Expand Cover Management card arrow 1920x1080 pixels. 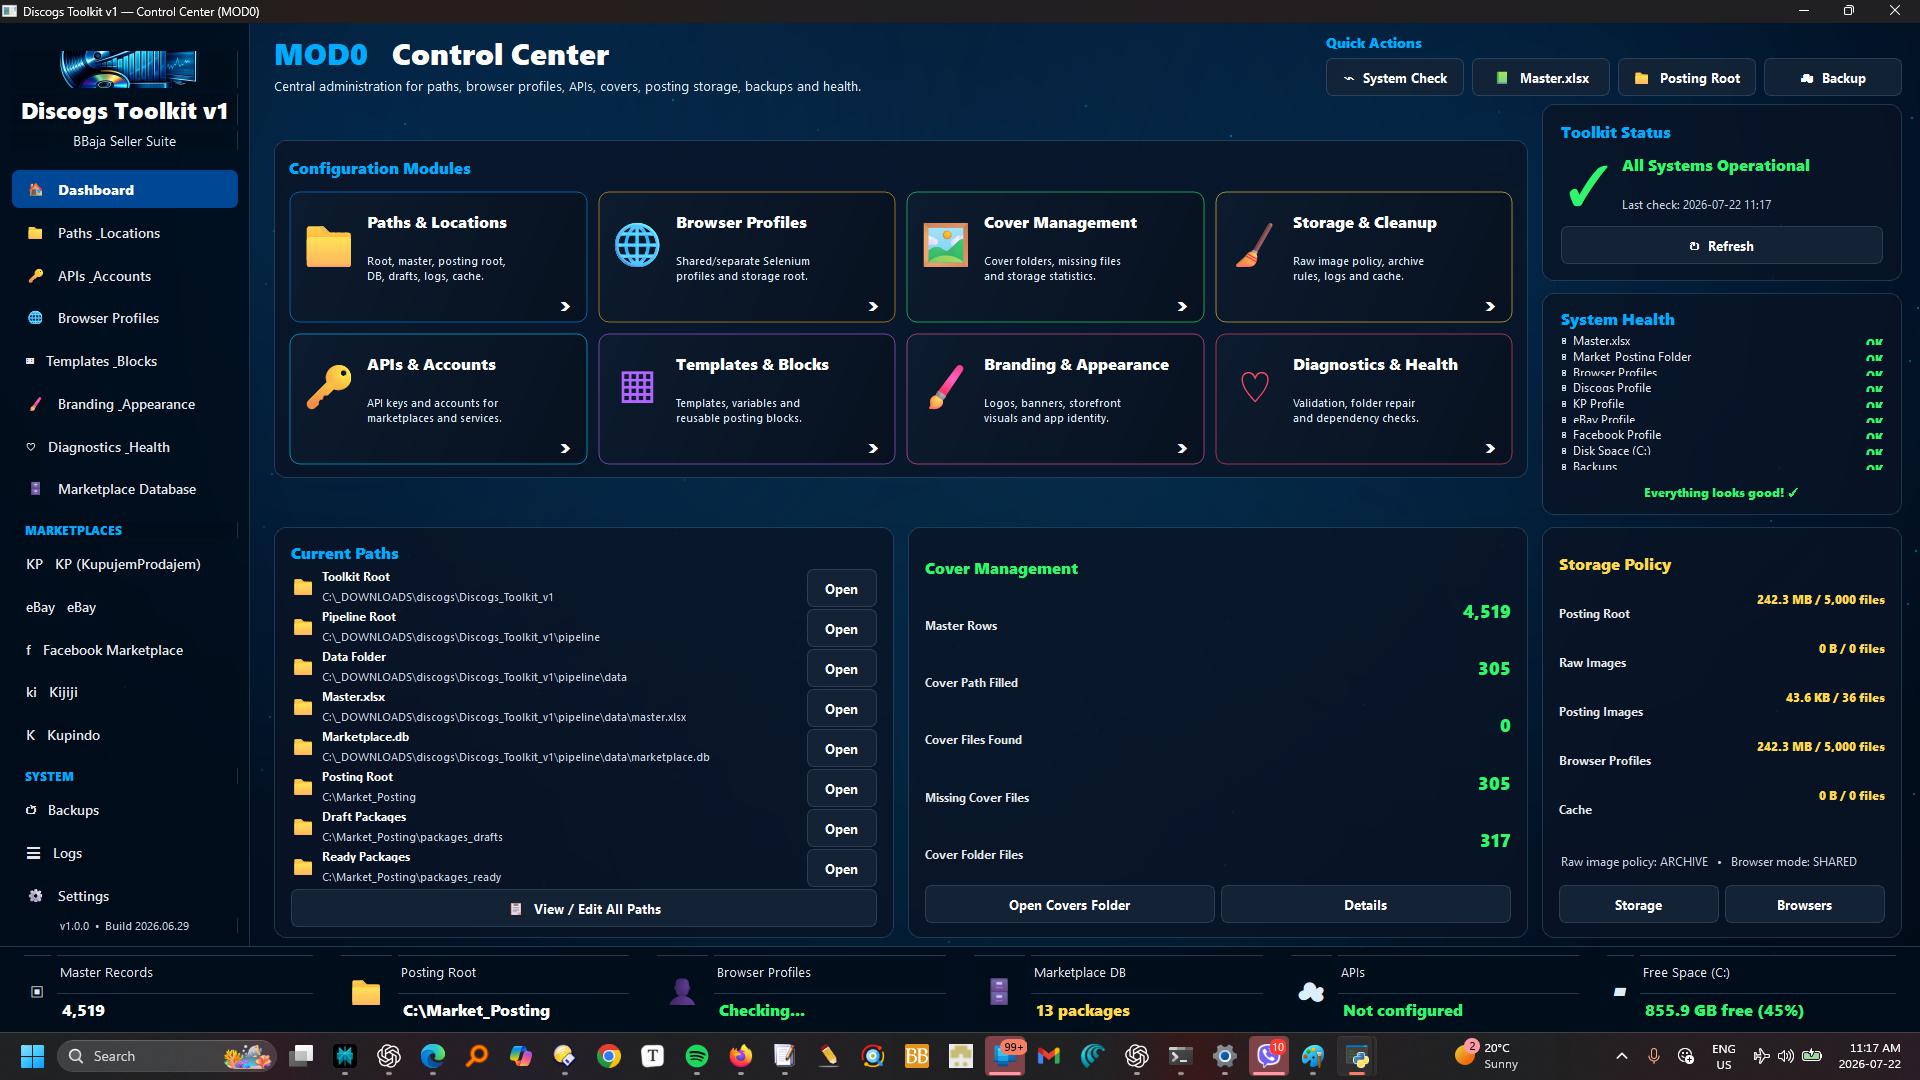point(1182,307)
